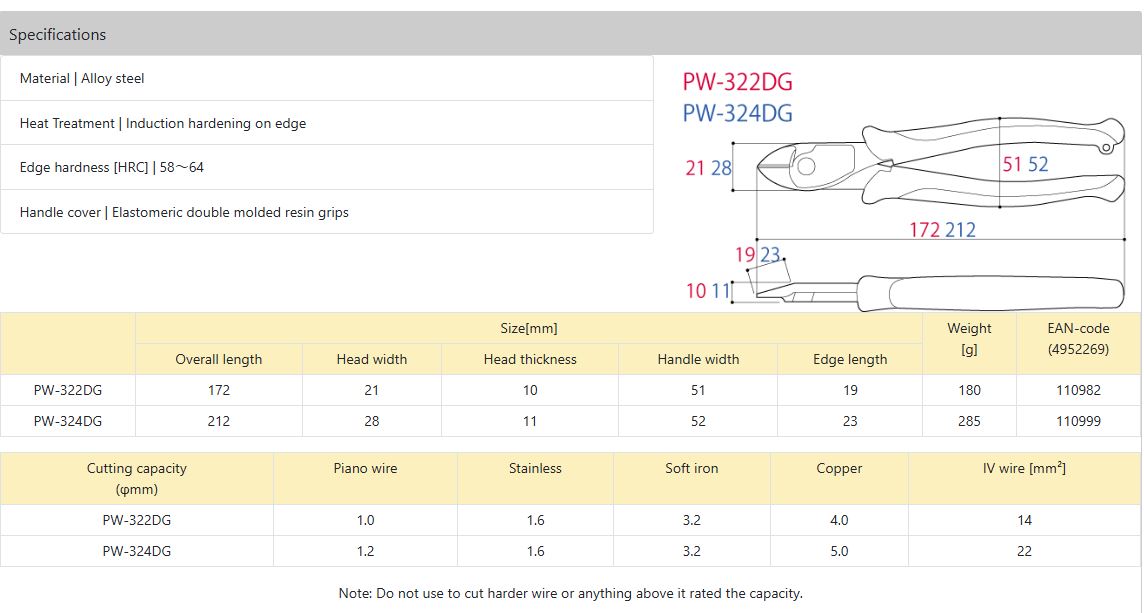Click the Specifications section header
Screen dimensions: 1144x613
pyautogui.click(x=58, y=35)
